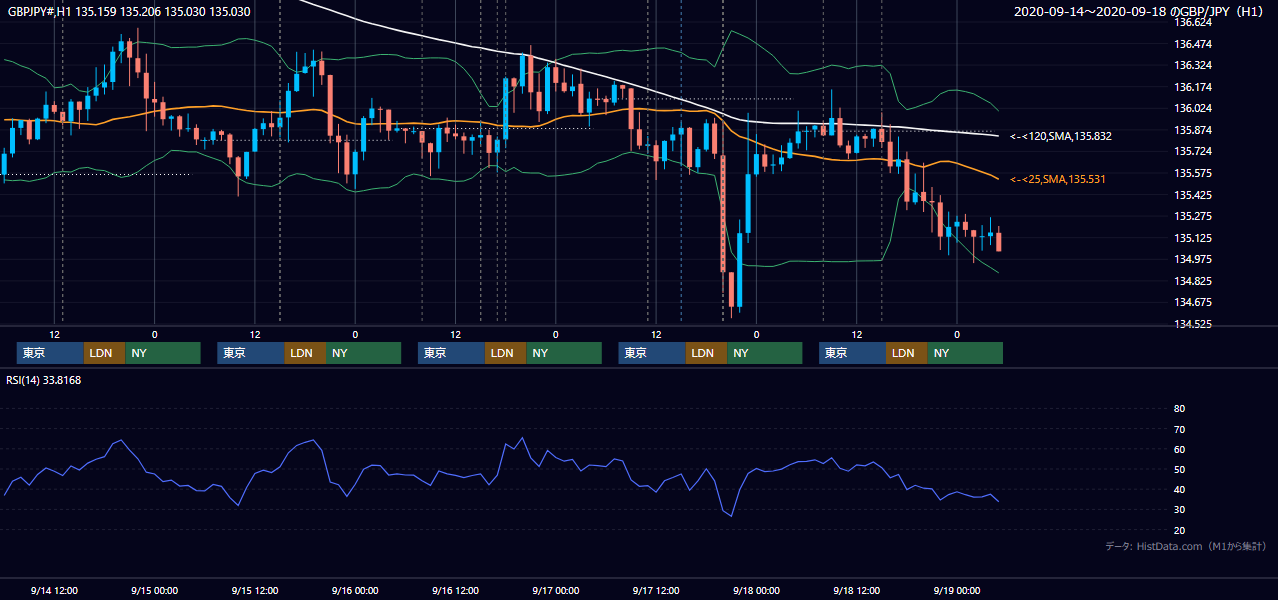This screenshot has width=1278, height=600.
Task: Click the 9/18 12:00 date label
Action: click(856, 590)
